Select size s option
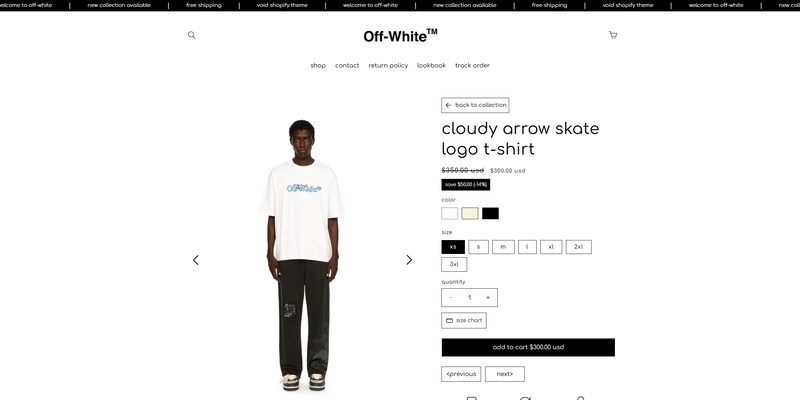The image size is (800, 400). pos(478,247)
